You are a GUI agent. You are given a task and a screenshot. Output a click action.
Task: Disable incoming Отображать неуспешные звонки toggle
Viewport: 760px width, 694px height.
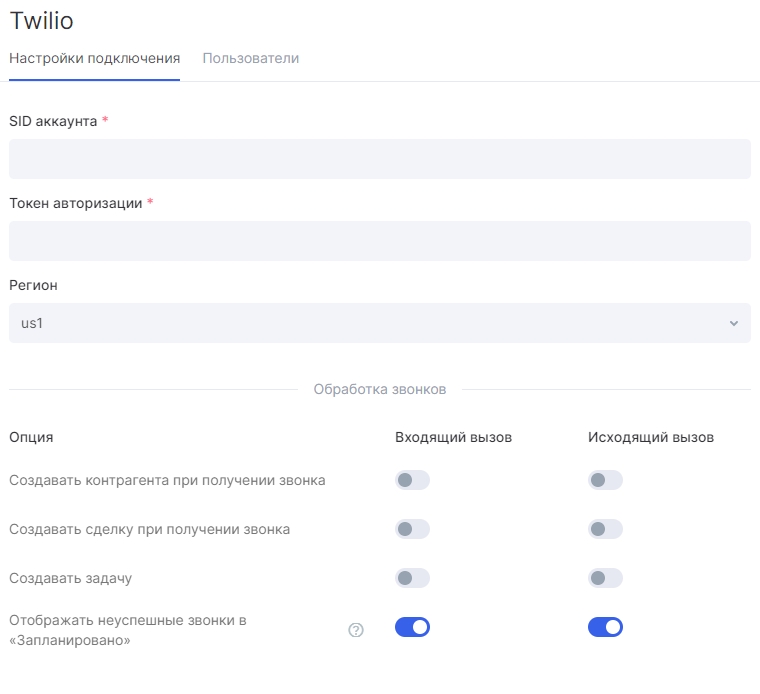(x=412, y=627)
